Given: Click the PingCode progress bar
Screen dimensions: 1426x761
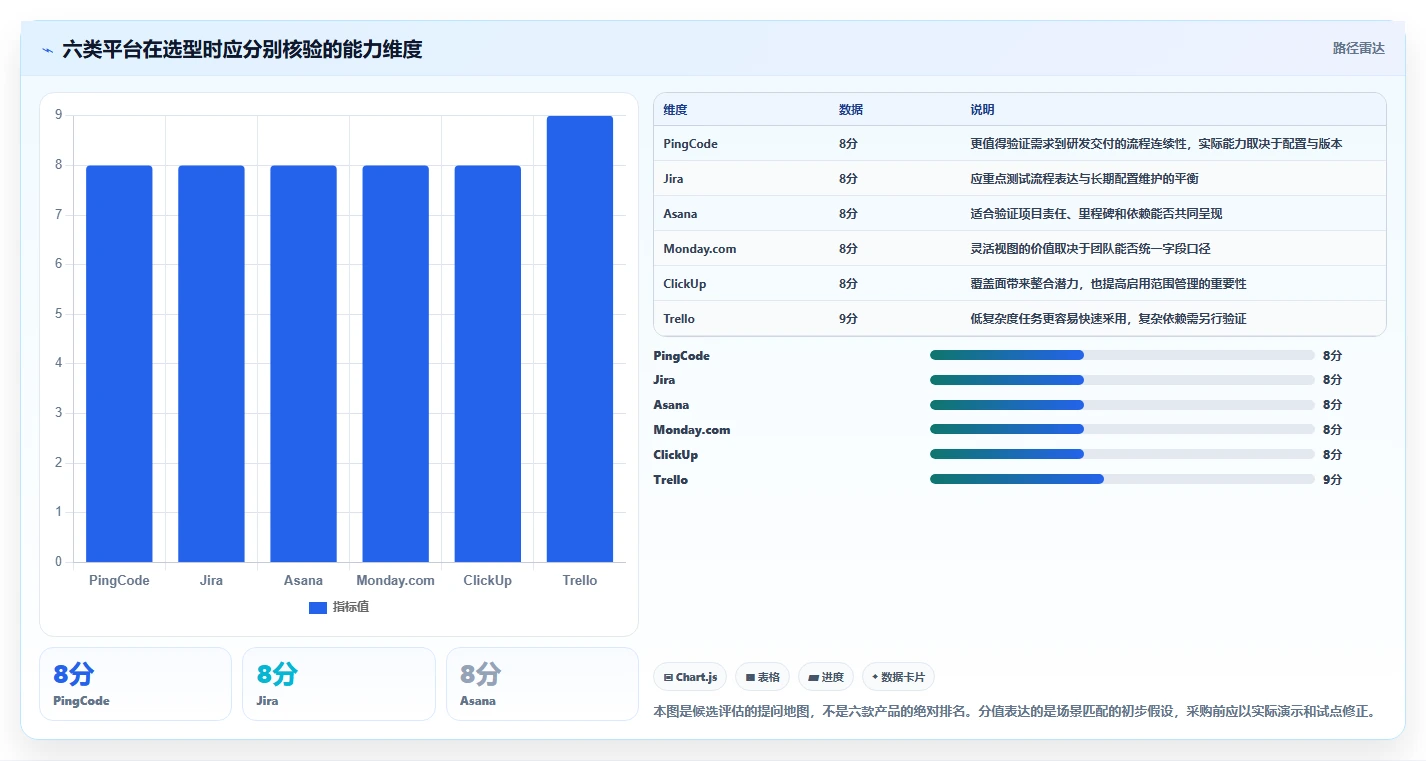Looking at the screenshot, I should pyautogui.click(x=1122, y=355).
